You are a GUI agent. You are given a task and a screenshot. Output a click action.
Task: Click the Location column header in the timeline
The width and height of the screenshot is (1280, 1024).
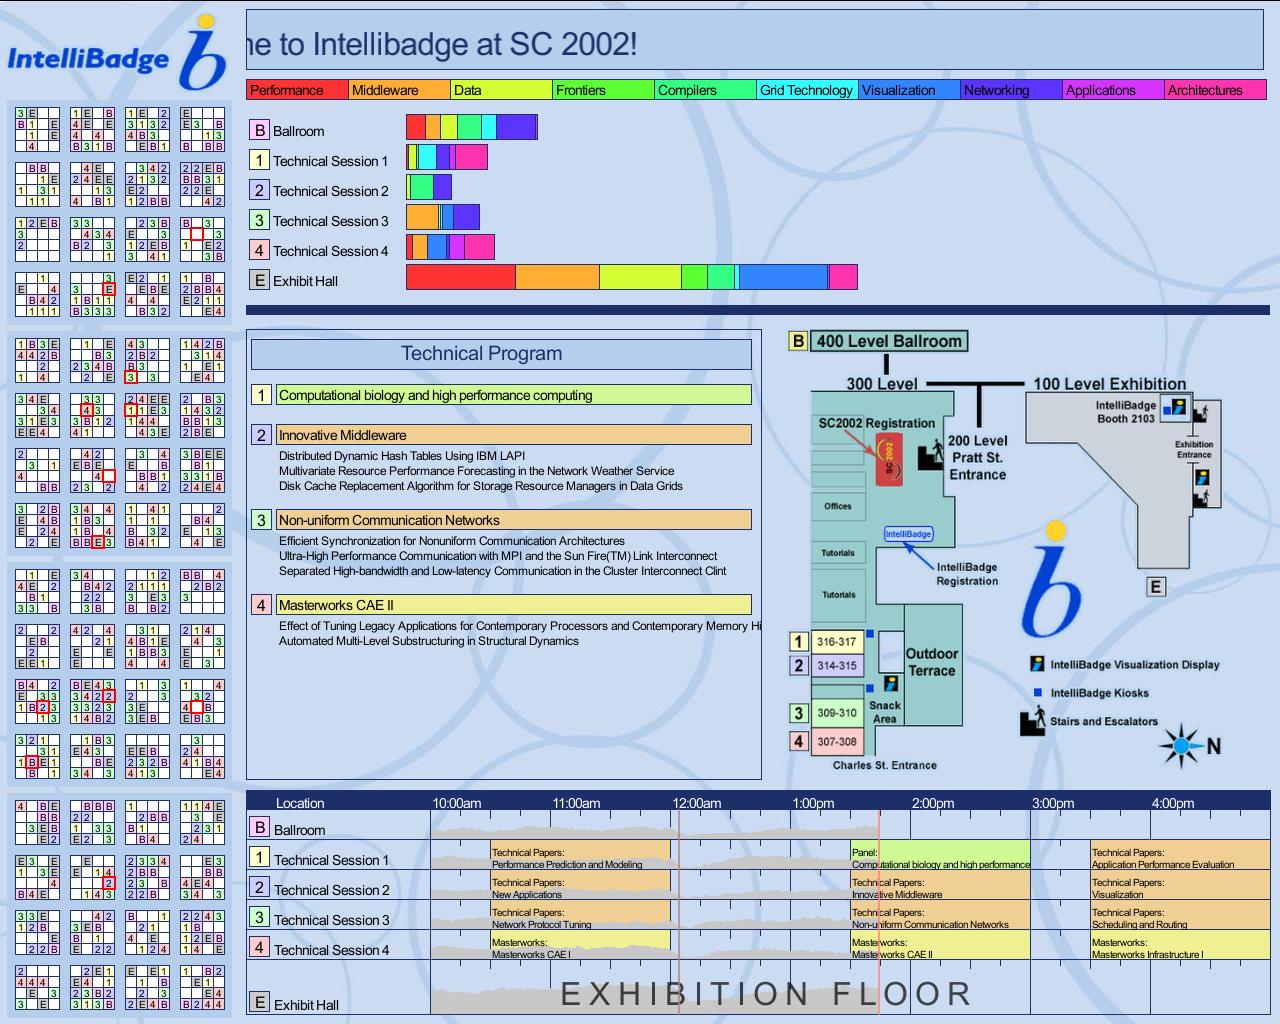300,803
